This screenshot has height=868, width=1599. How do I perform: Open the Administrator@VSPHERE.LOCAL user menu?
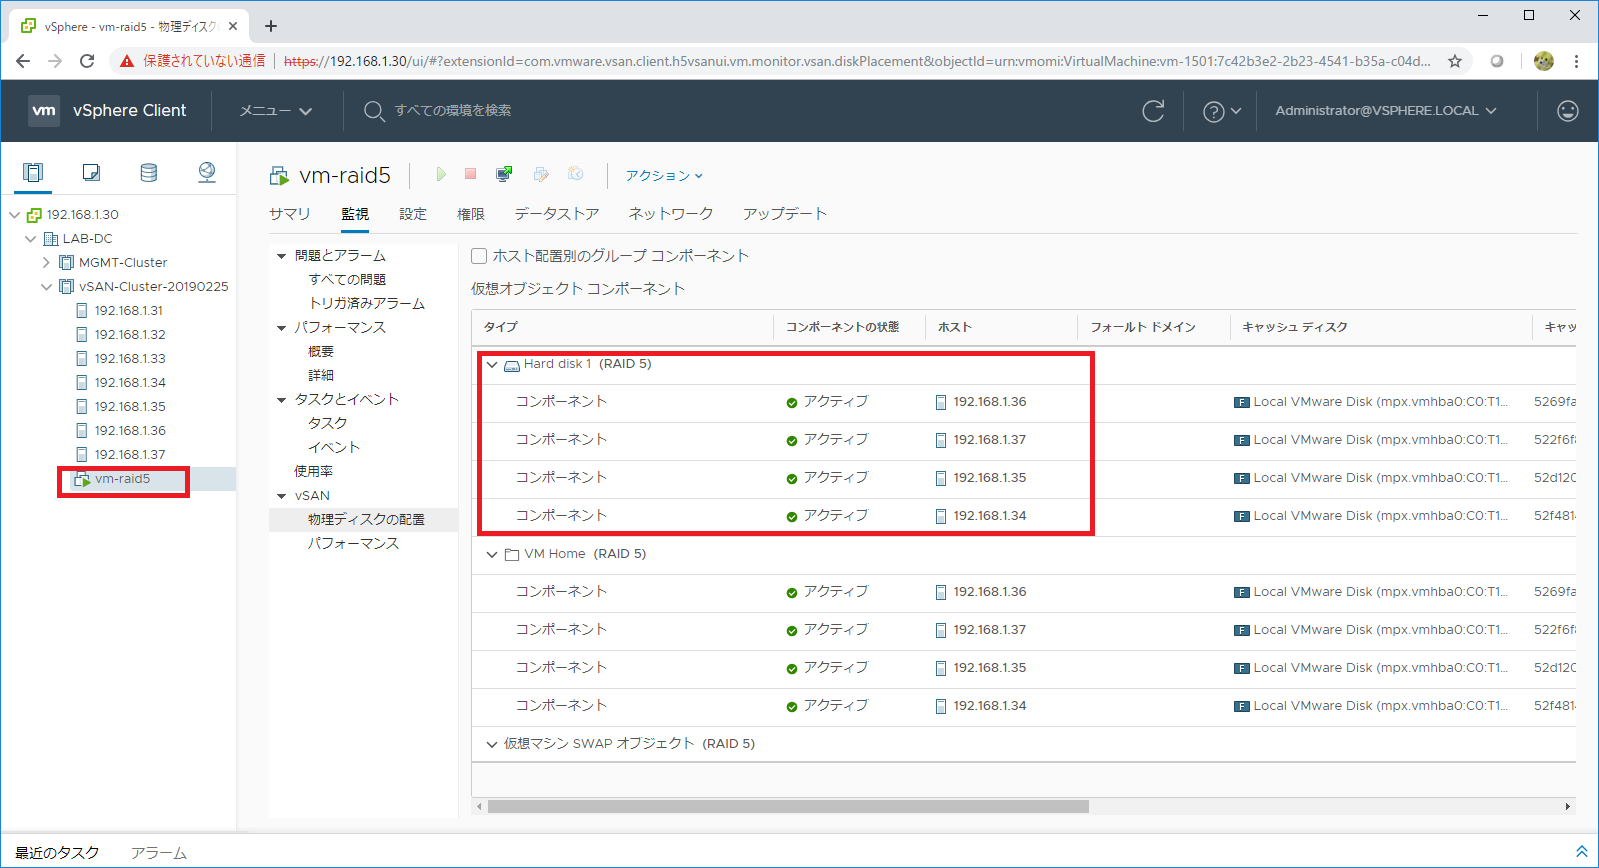[1386, 111]
